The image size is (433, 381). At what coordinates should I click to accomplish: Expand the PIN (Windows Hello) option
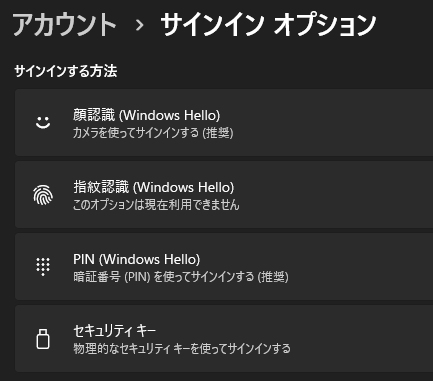224,267
